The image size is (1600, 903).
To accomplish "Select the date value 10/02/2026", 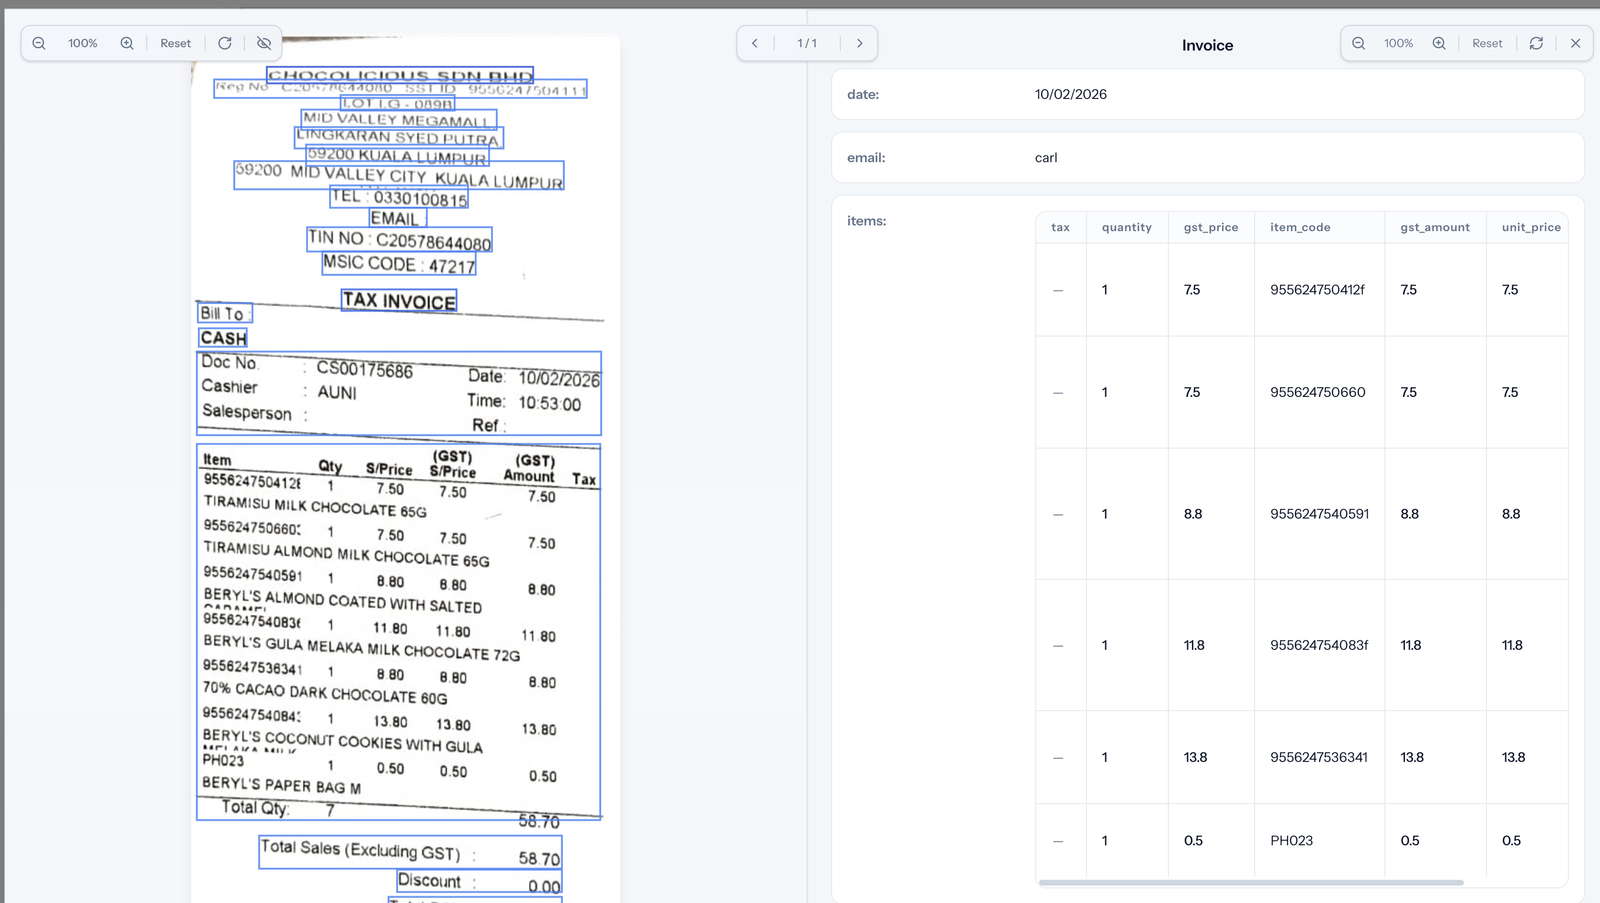I will [1070, 94].
